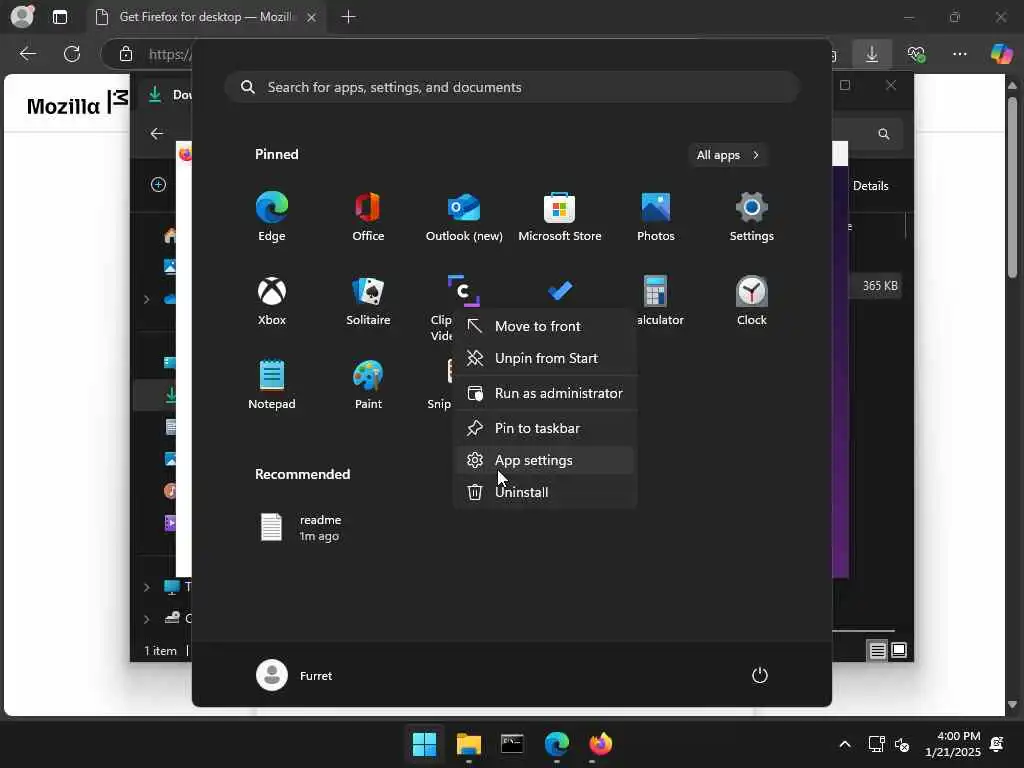The width and height of the screenshot is (1024, 768).
Task: Click File Explorer search icon
Action: [884, 134]
